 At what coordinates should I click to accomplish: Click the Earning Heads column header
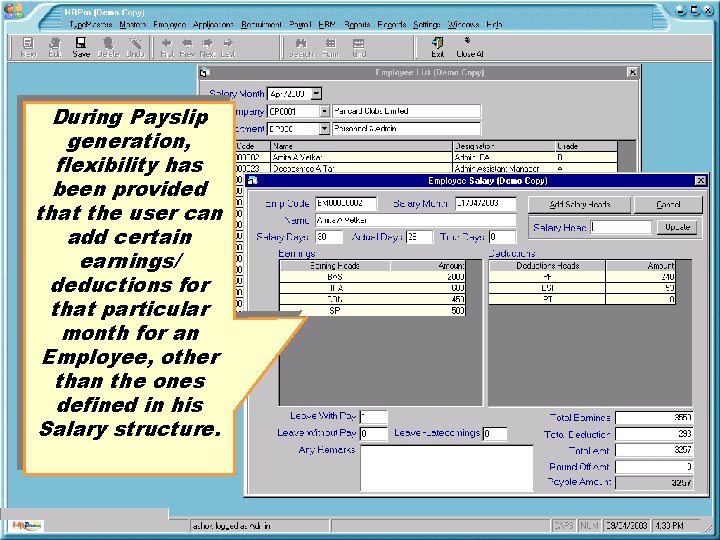click(335, 265)
